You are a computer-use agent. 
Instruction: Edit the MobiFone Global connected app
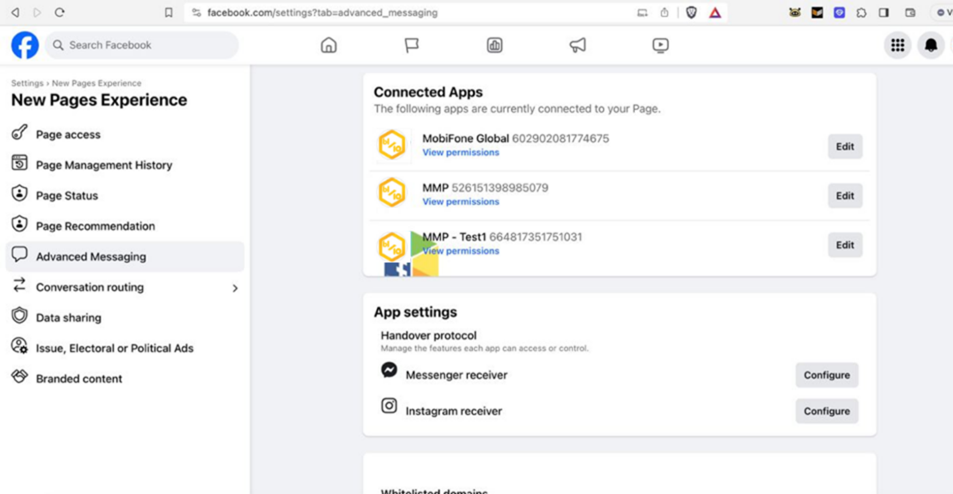tap(844, 147)
